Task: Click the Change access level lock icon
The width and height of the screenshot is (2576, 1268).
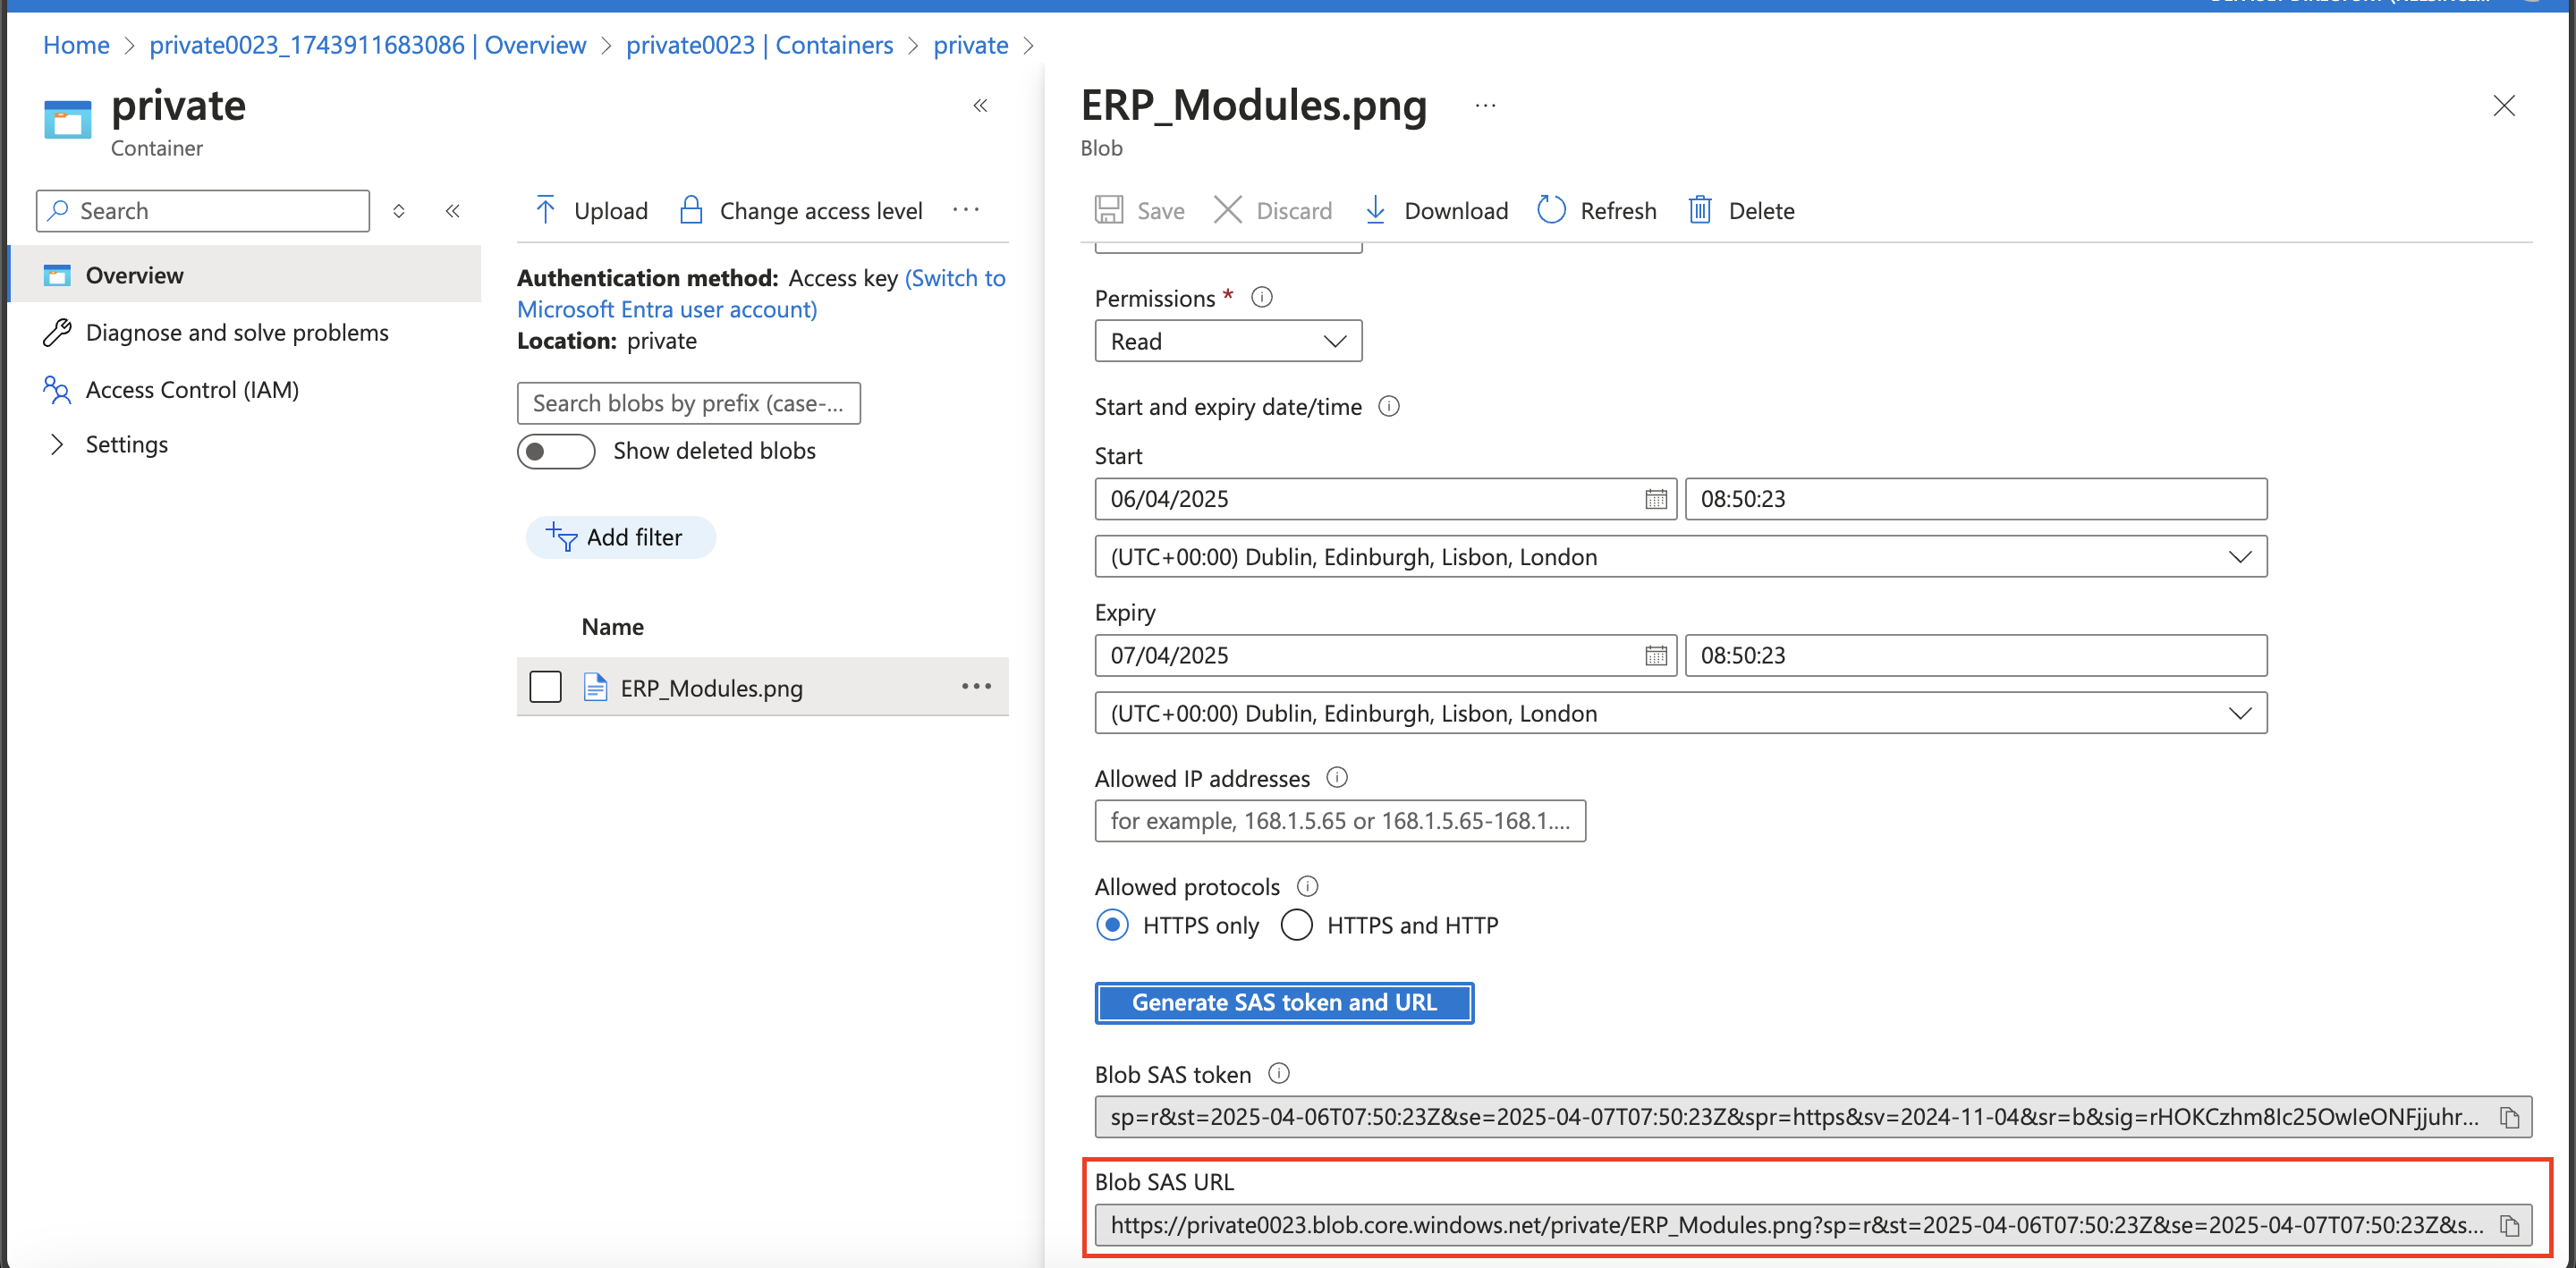Action: [x=691, y=210]
